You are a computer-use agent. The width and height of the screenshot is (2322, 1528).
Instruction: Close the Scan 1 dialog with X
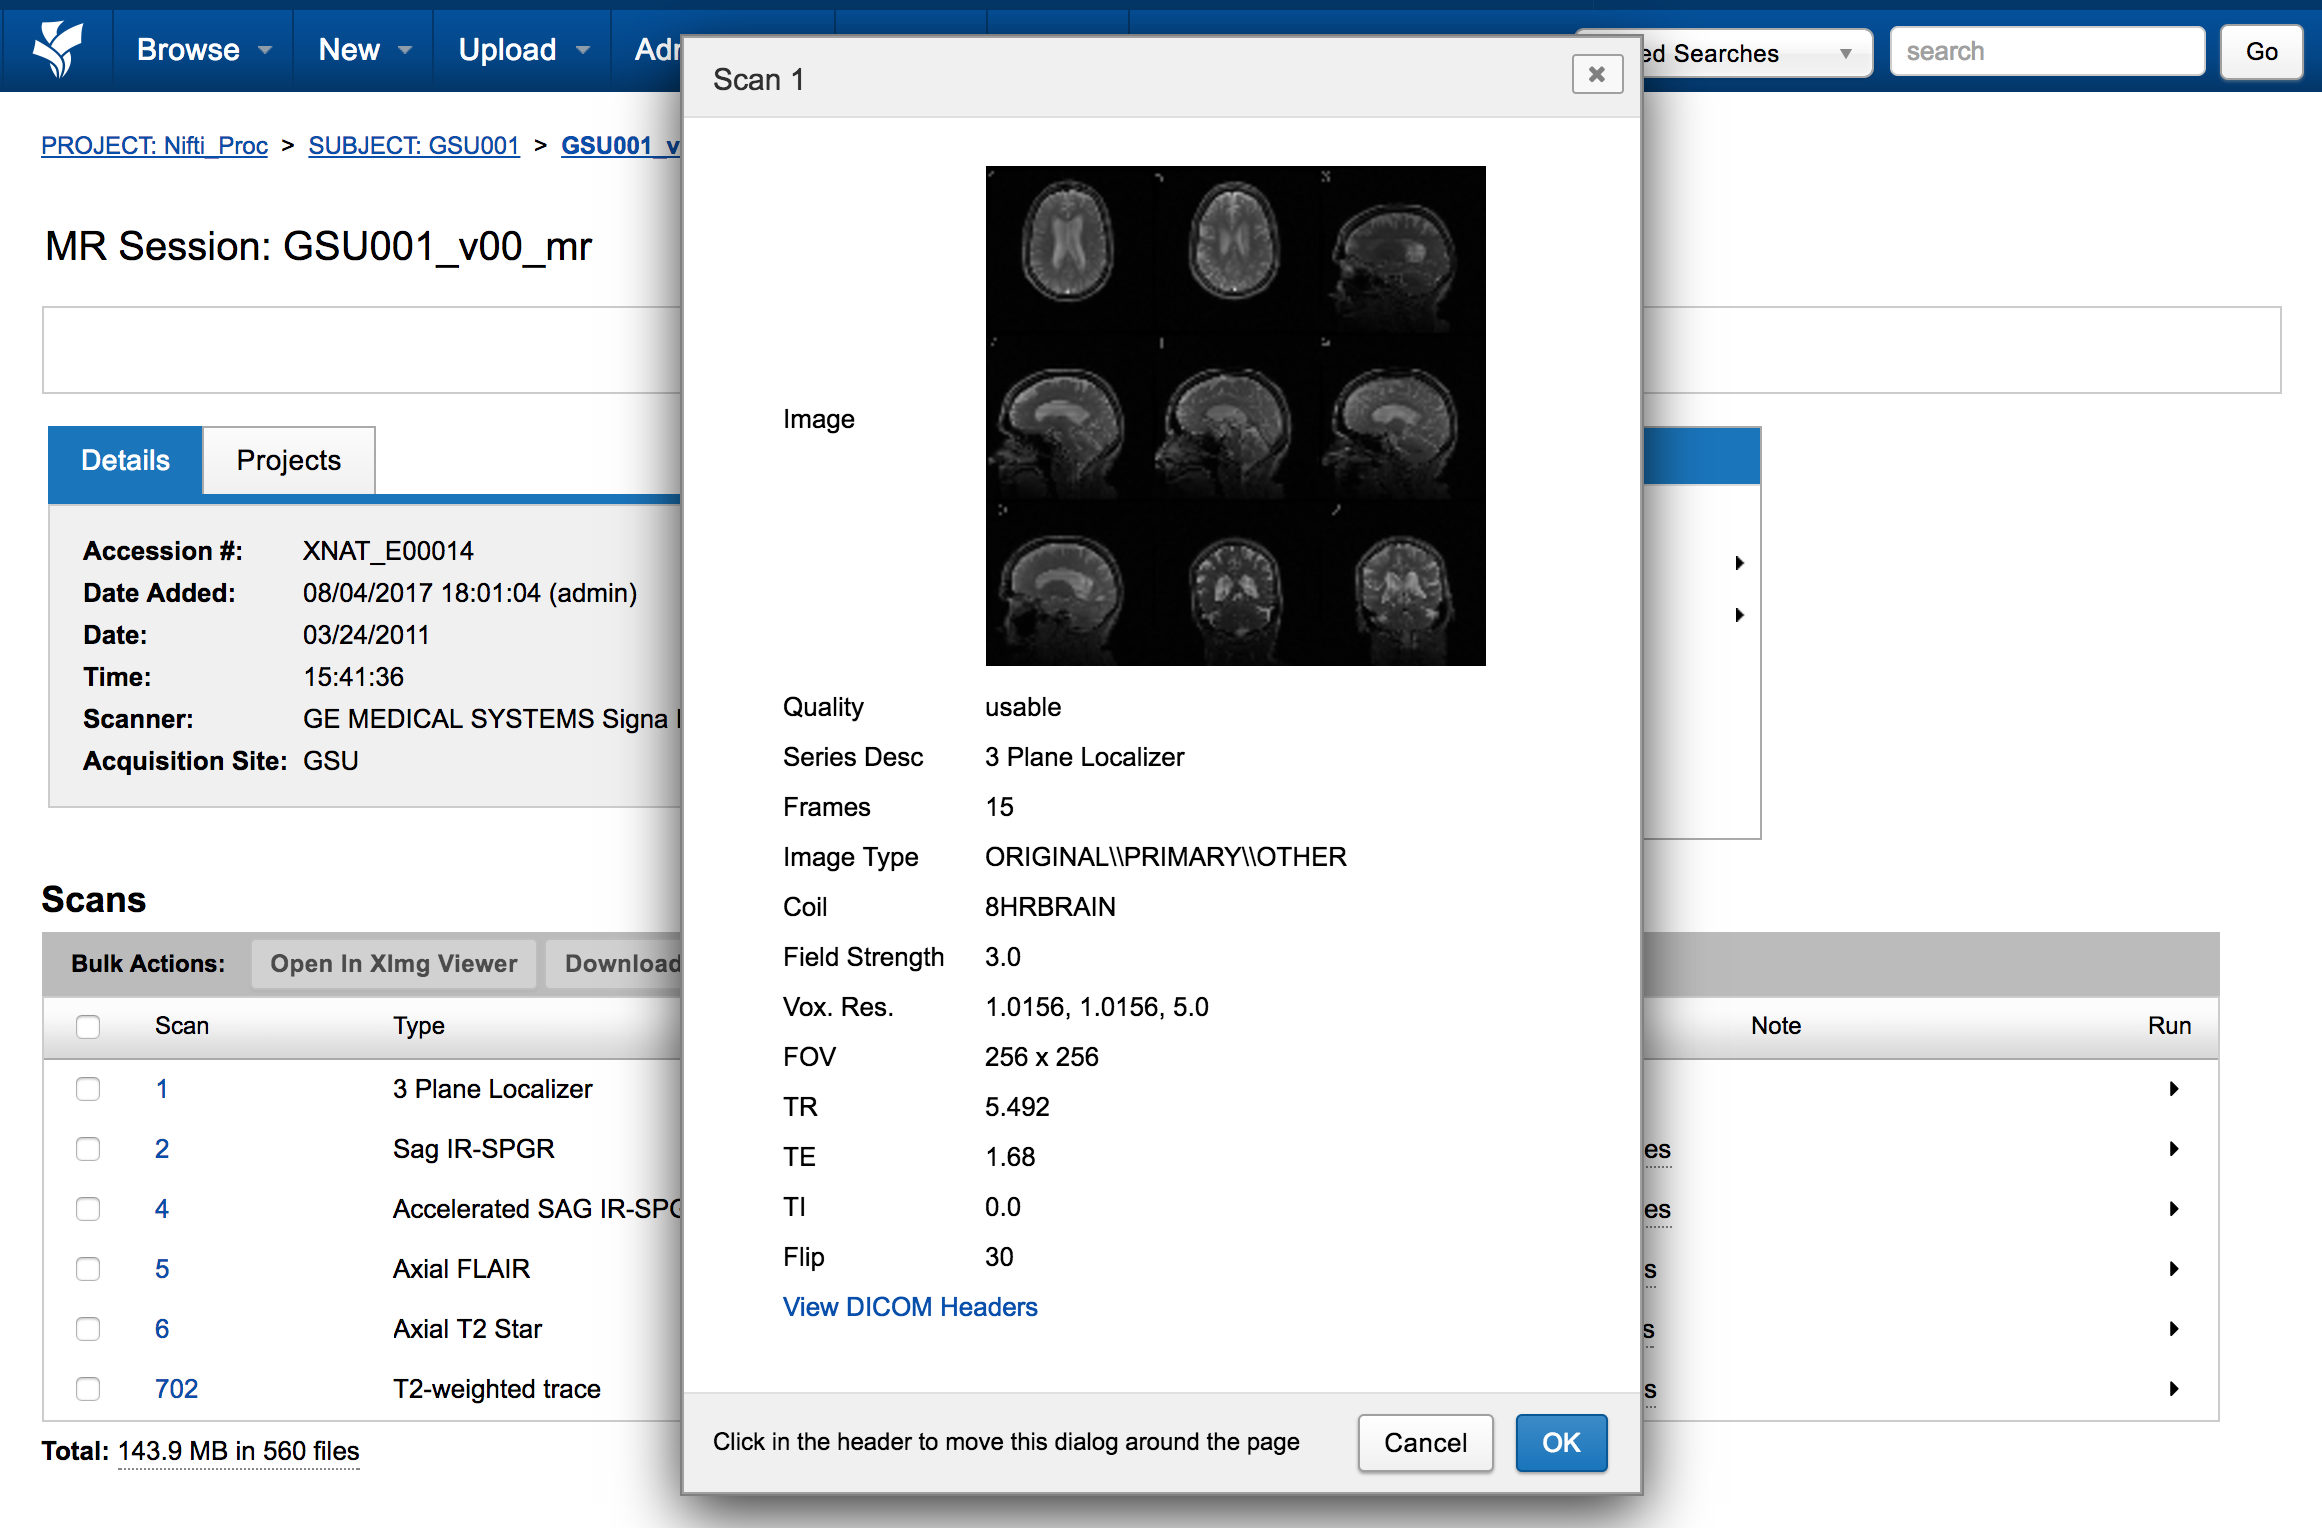coord(1596,75)
